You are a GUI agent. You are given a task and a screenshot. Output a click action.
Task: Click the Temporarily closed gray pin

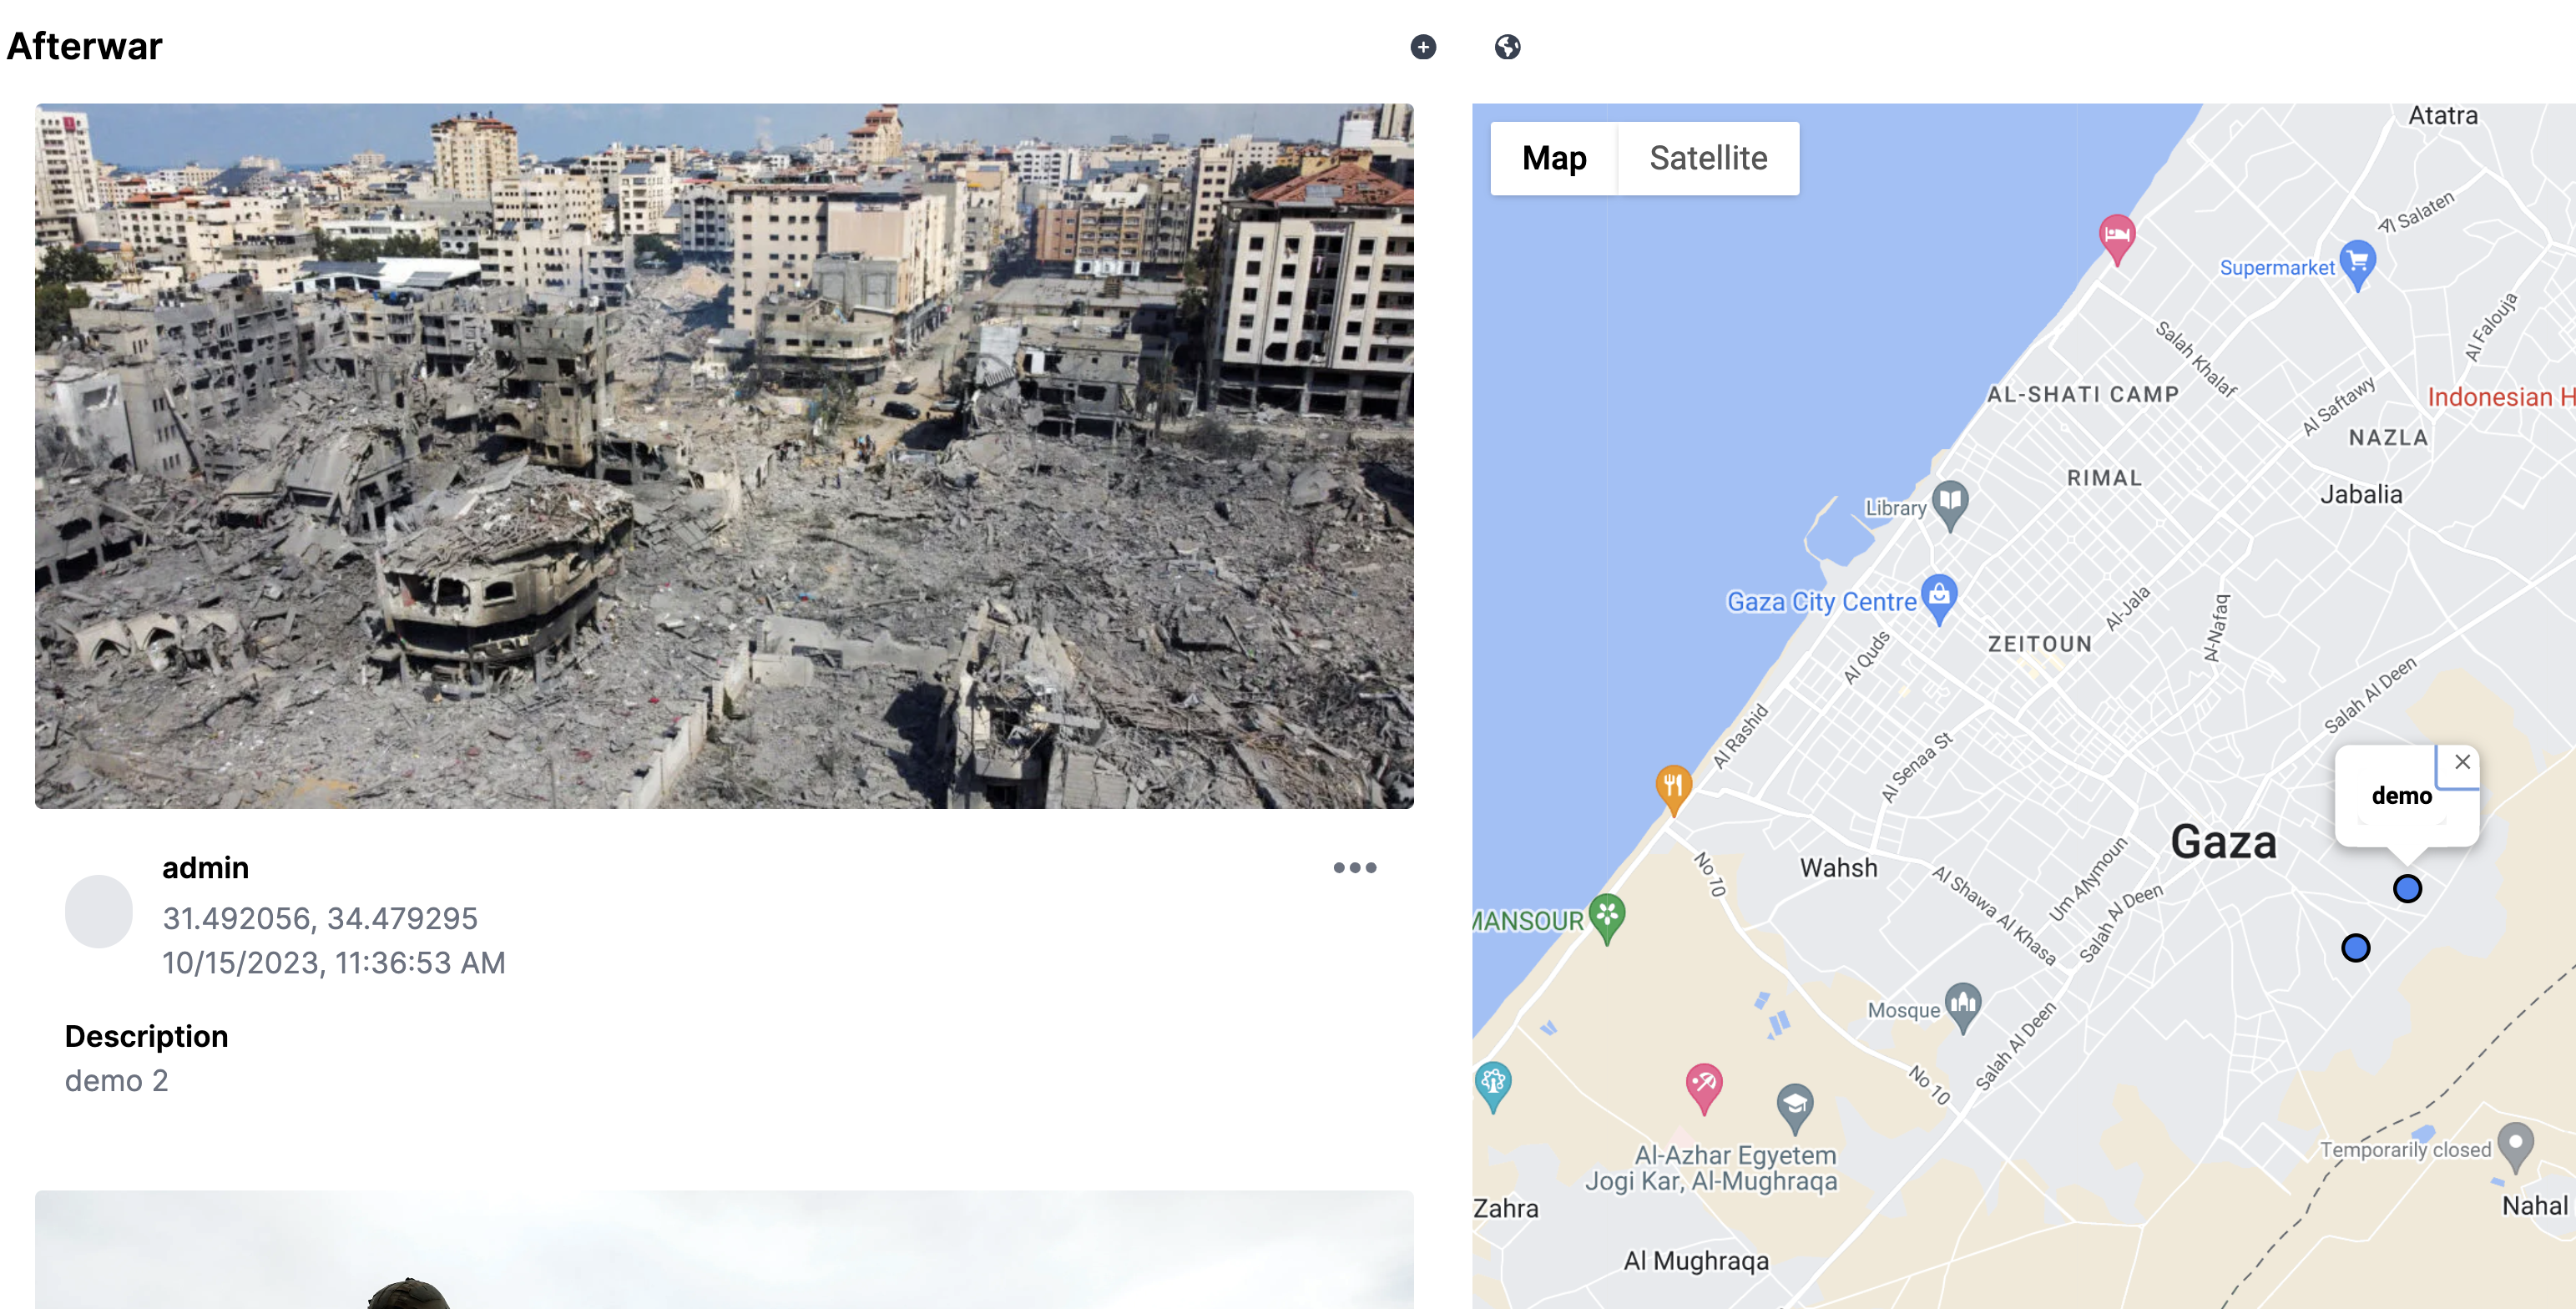tap(2515, 1147)
